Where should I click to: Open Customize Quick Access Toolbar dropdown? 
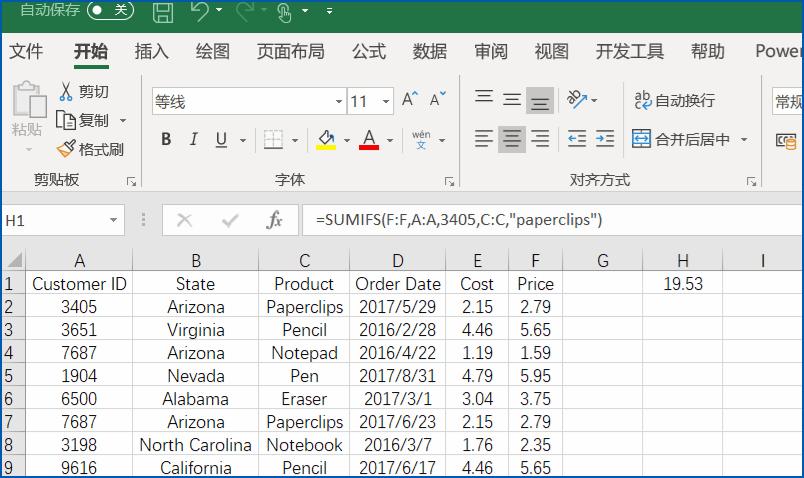329,10
